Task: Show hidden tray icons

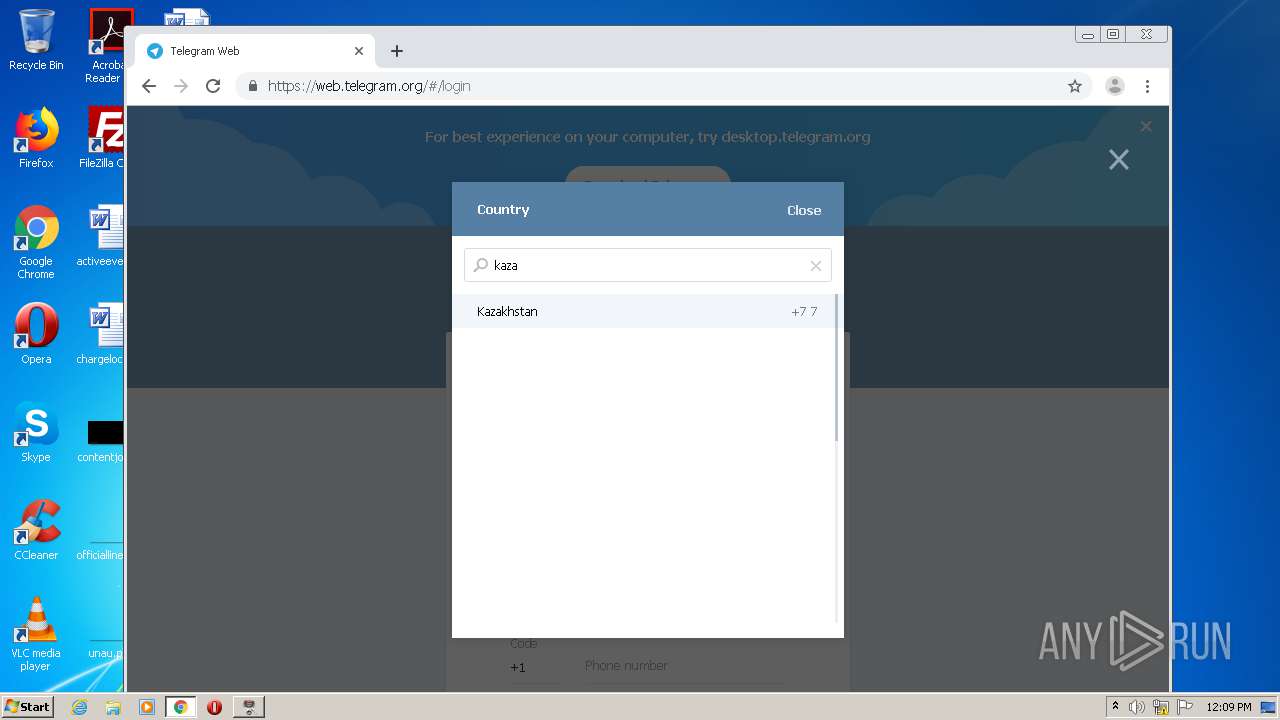Action: [x=1115, y=707]
